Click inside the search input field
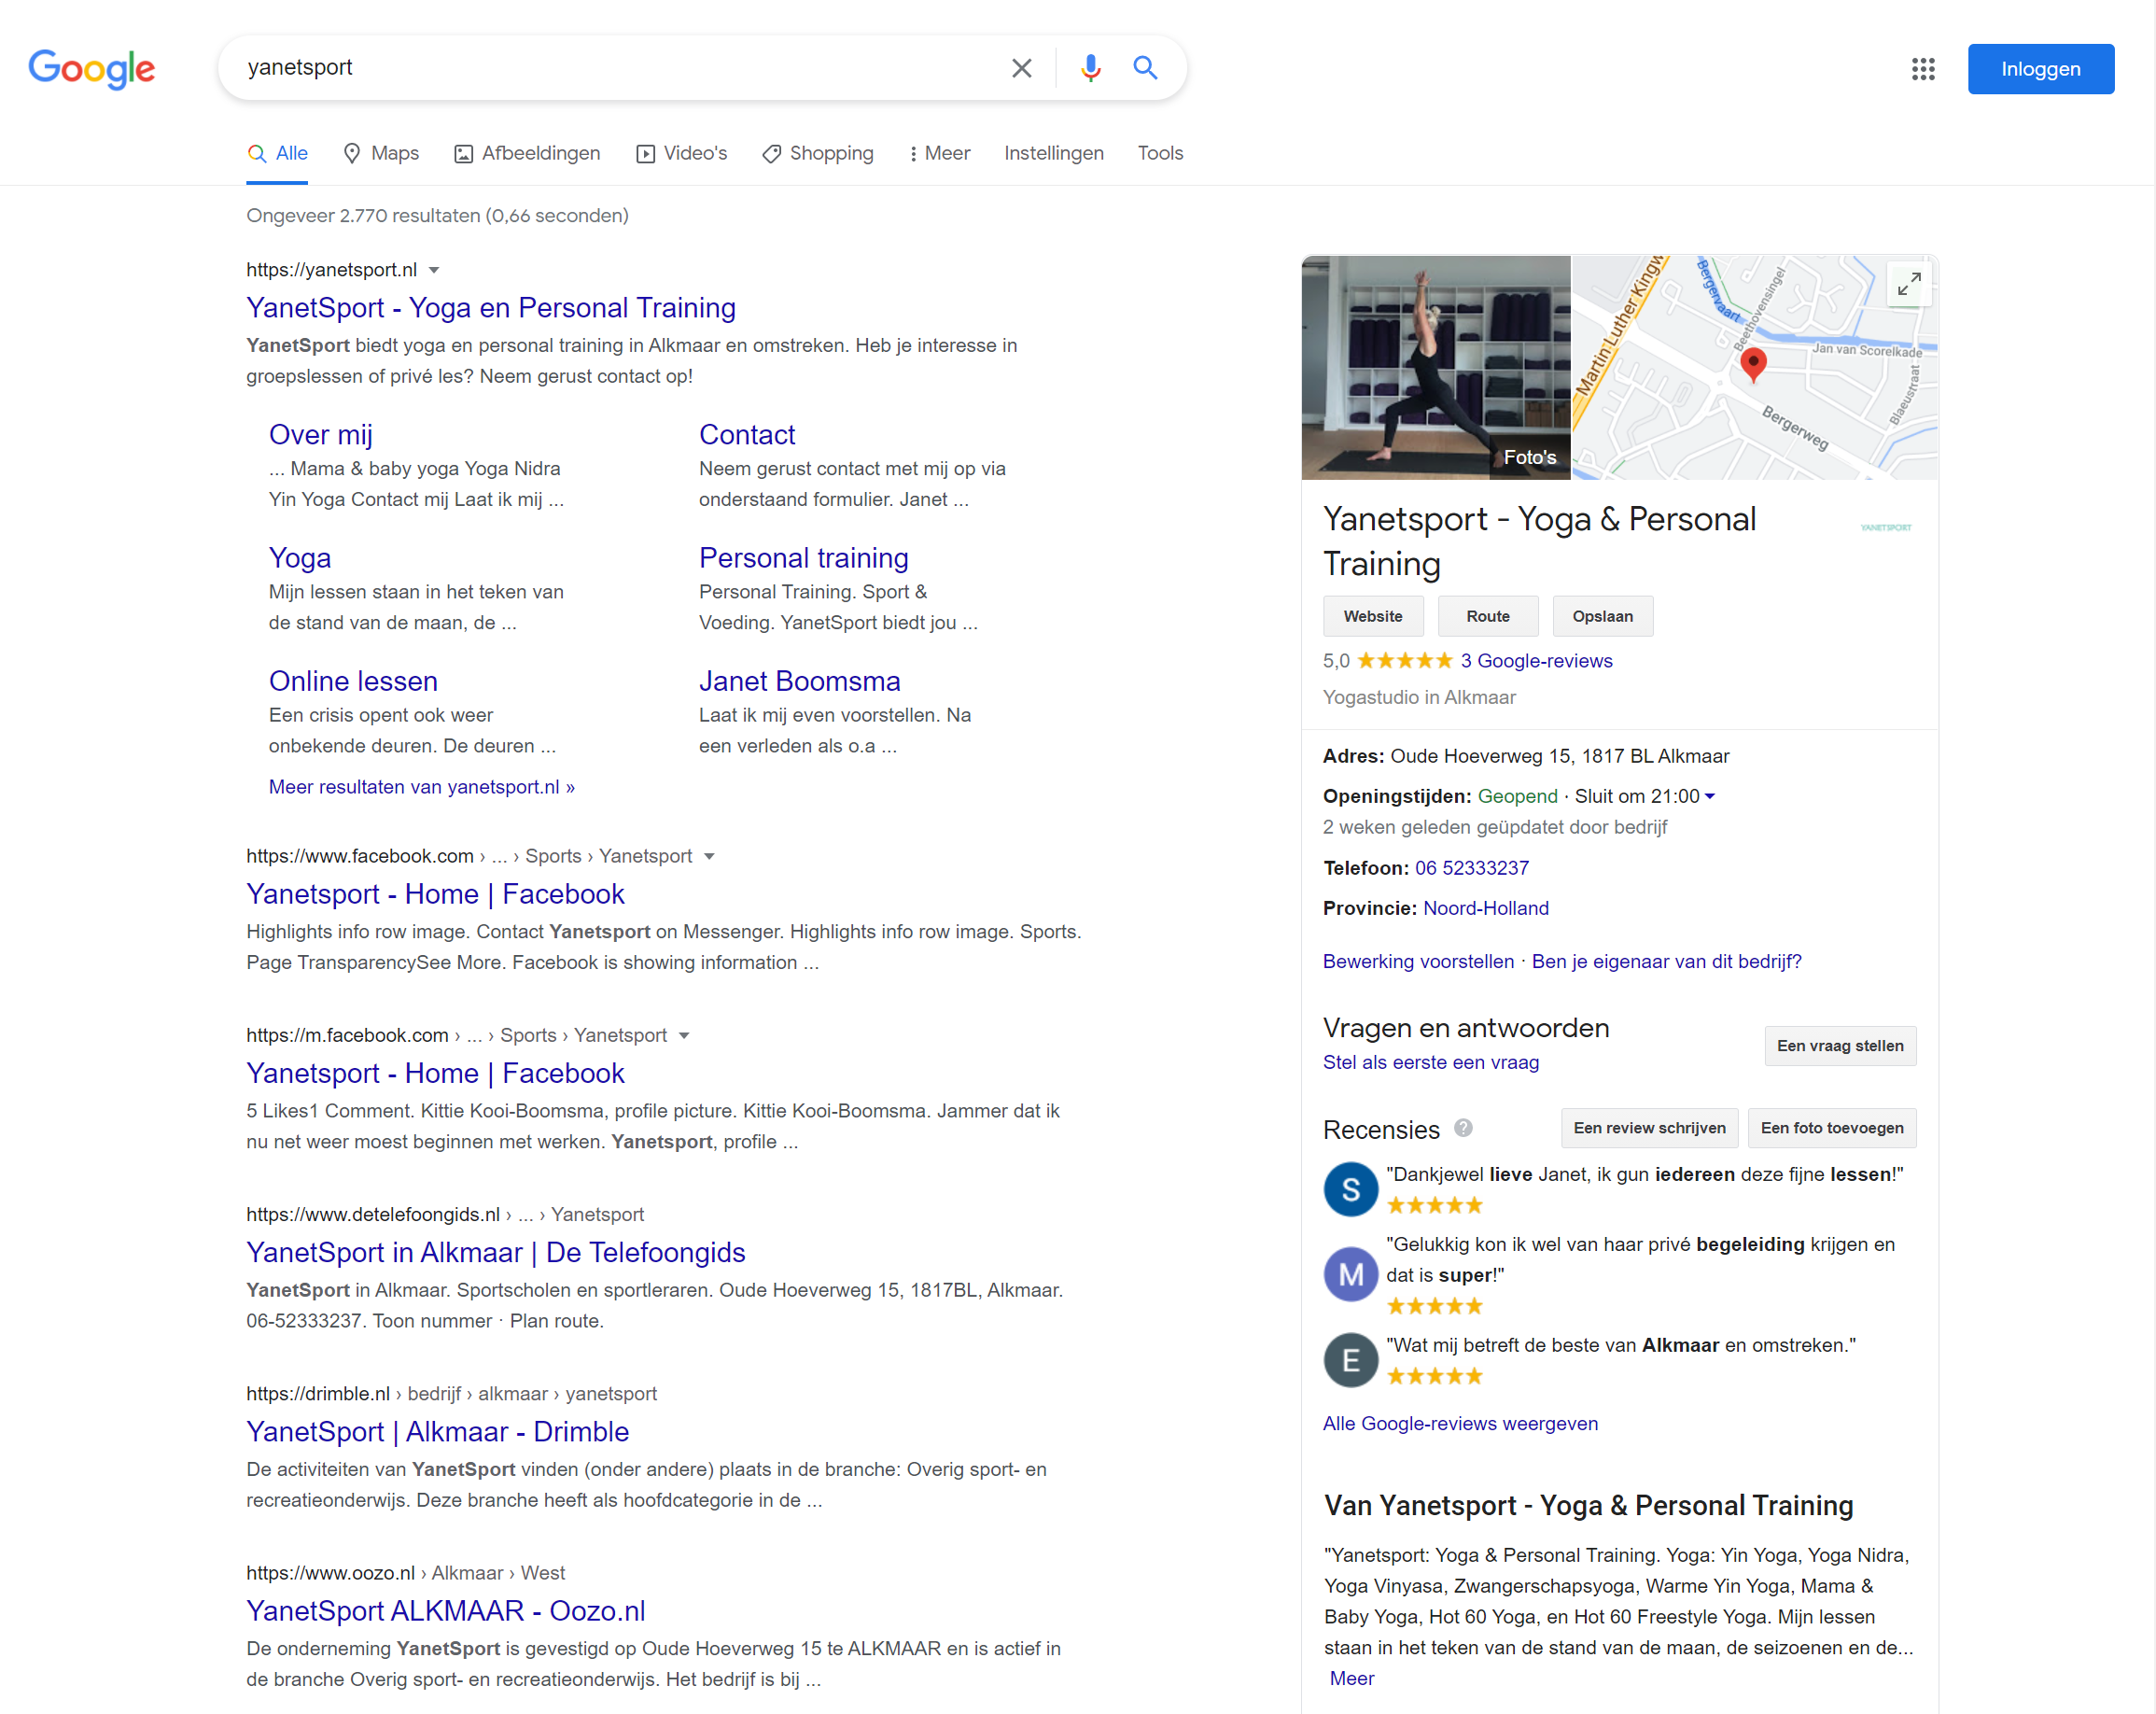The height and width of the screenshot is (1714, 2156). [x=600, y=68]
